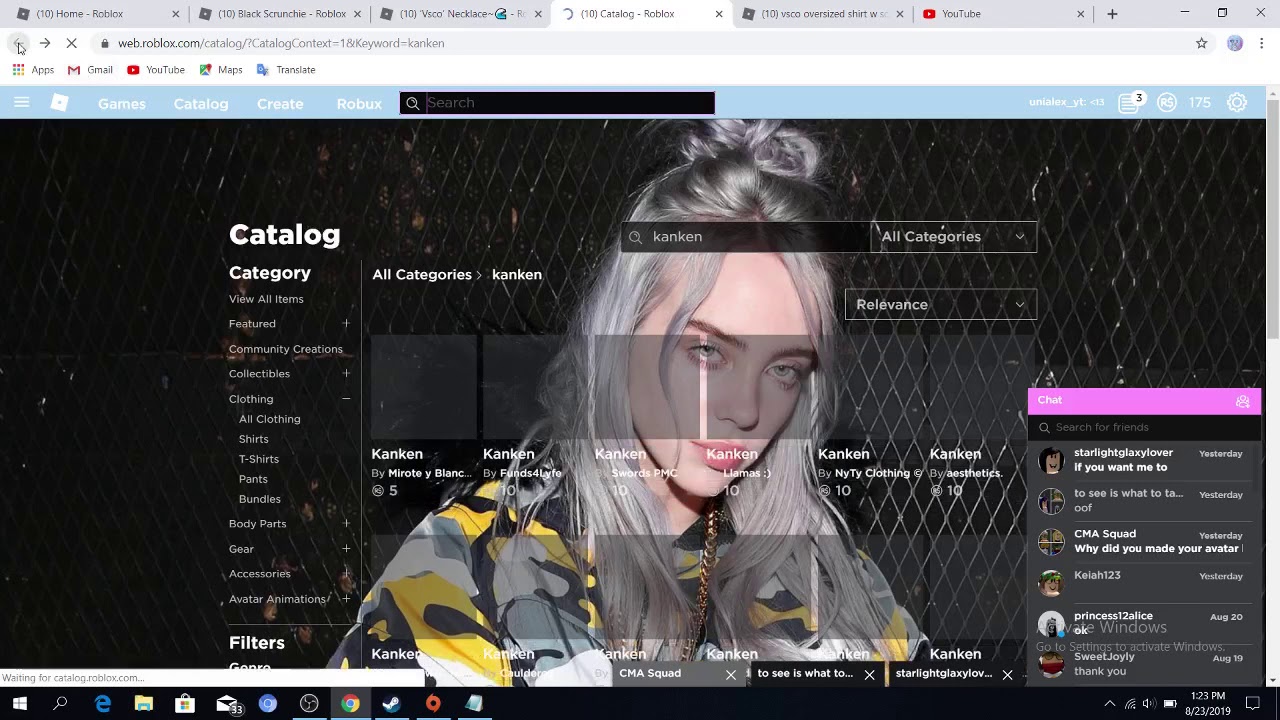Open the Roblox settings gear icon

point(1237,103)
